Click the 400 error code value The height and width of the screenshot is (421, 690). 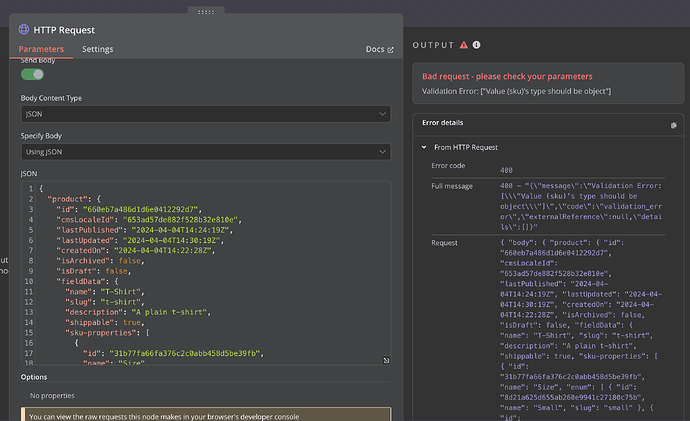point(506,170)
